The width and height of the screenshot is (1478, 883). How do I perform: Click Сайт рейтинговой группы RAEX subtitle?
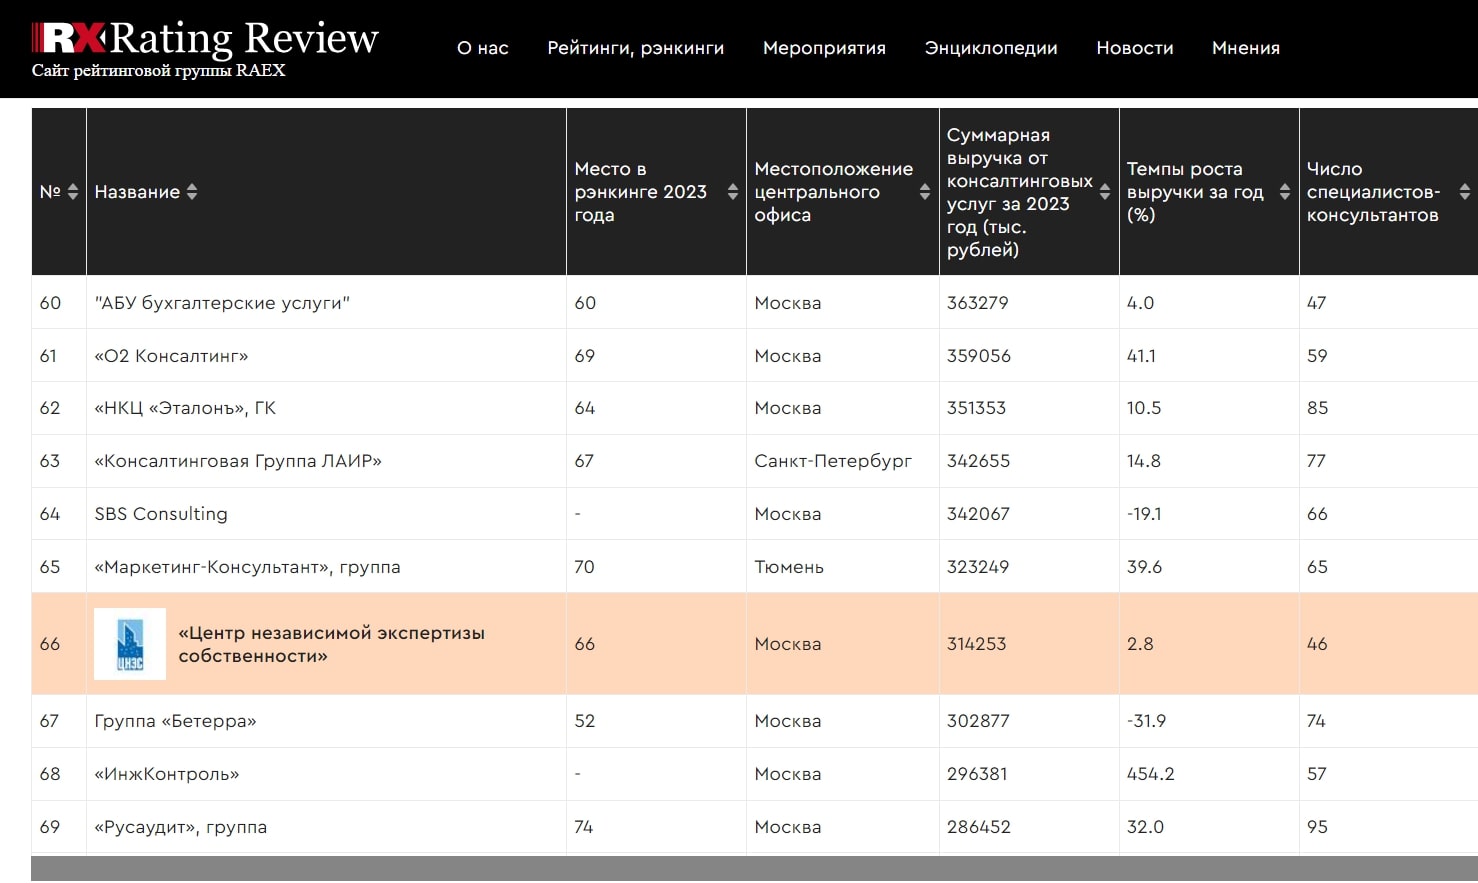coord(158,71)
